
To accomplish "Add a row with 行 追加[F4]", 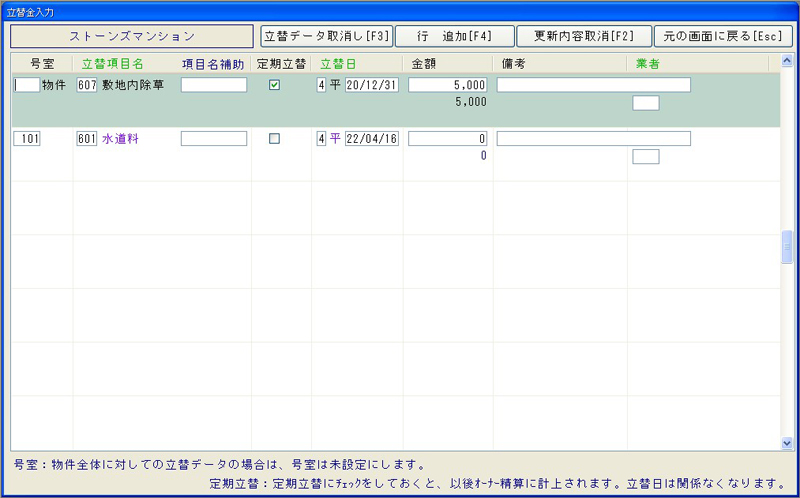I will click(454, 36).
